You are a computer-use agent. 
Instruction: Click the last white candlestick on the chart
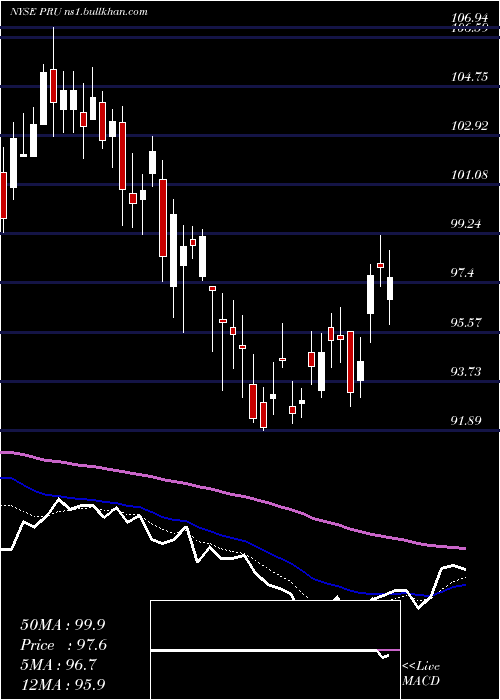tap(390, 288)
